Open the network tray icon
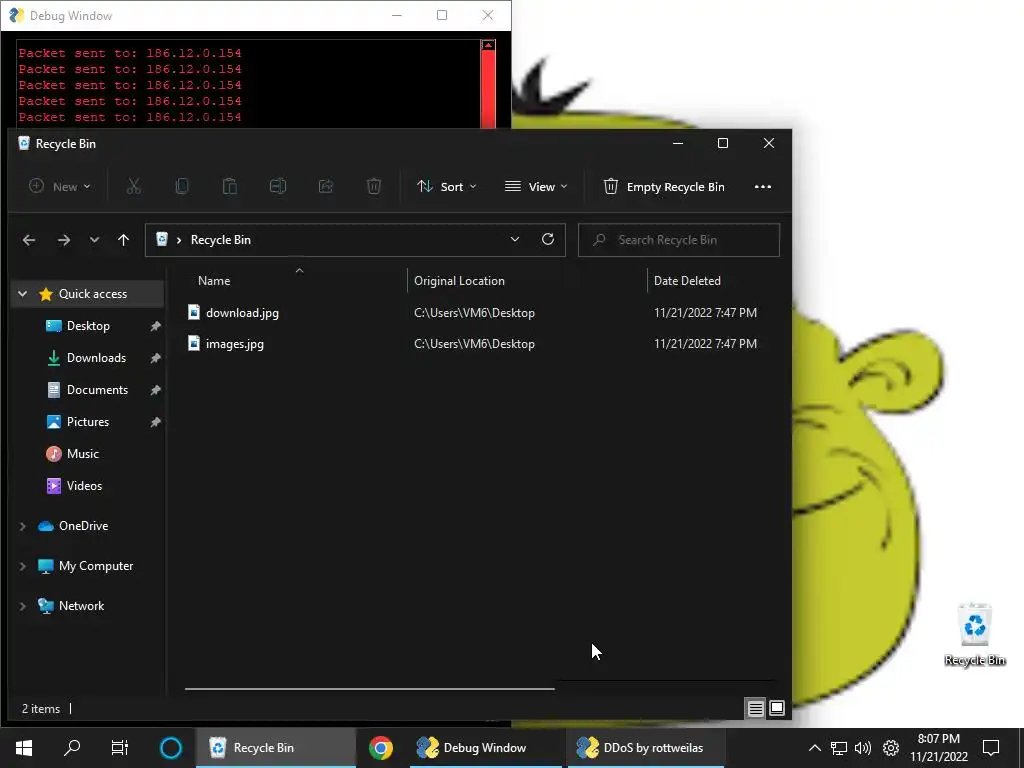Screen dimensions: 1024x768 pyautogui.click(x=839, y=748)
